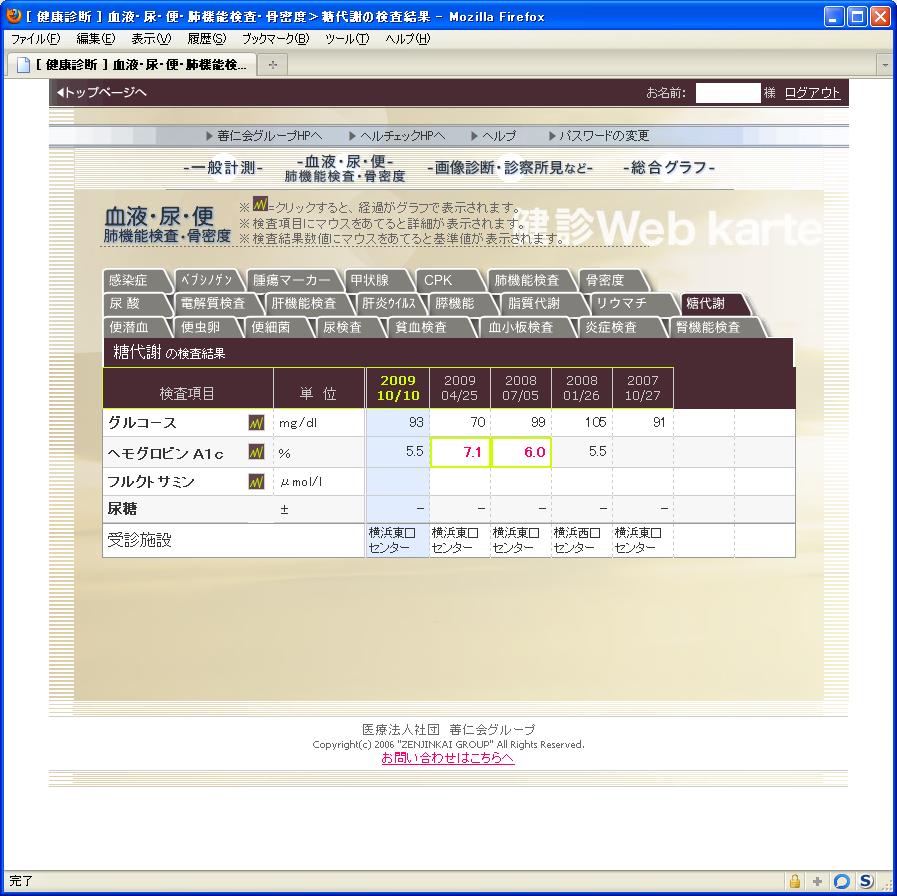The image size is (897, 896).
Task: Click the blue speech bubble status bar icon
Action: (842, 881)
